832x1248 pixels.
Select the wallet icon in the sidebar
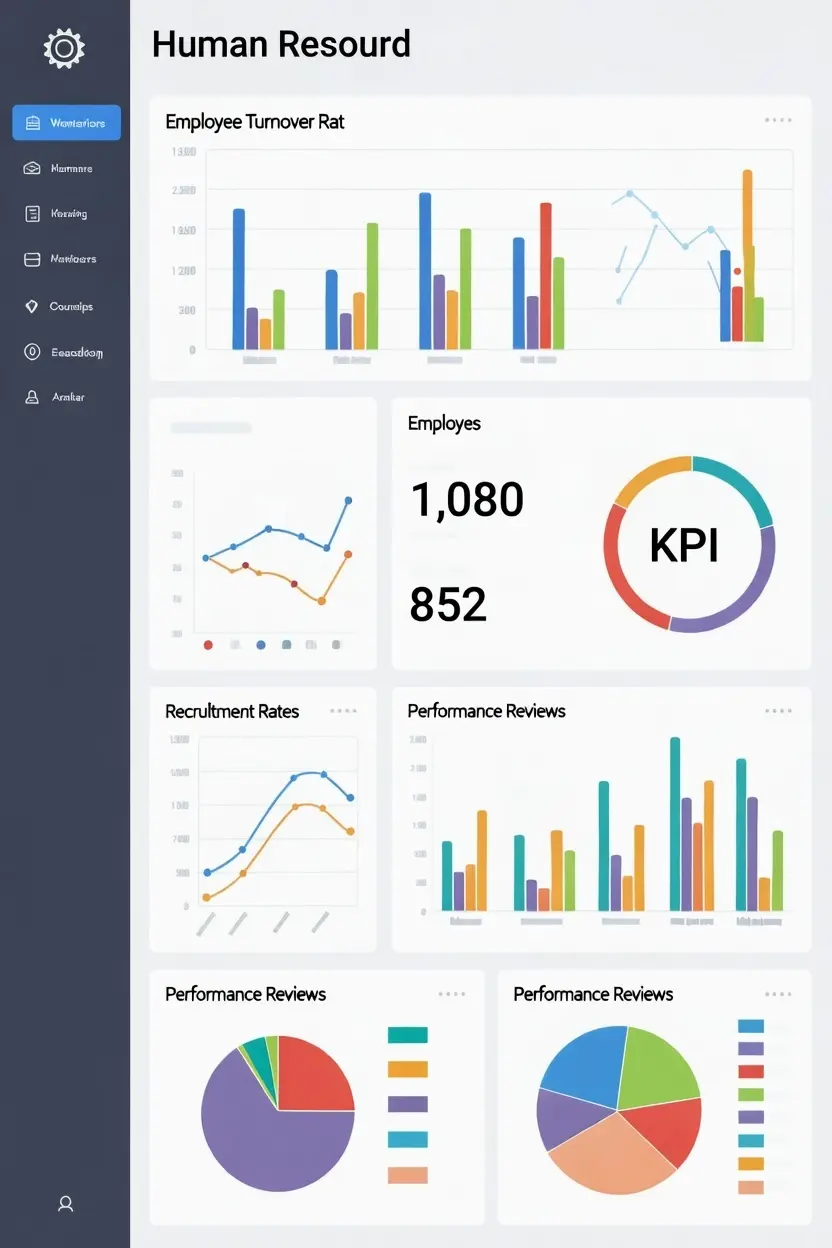coord(33,259)
